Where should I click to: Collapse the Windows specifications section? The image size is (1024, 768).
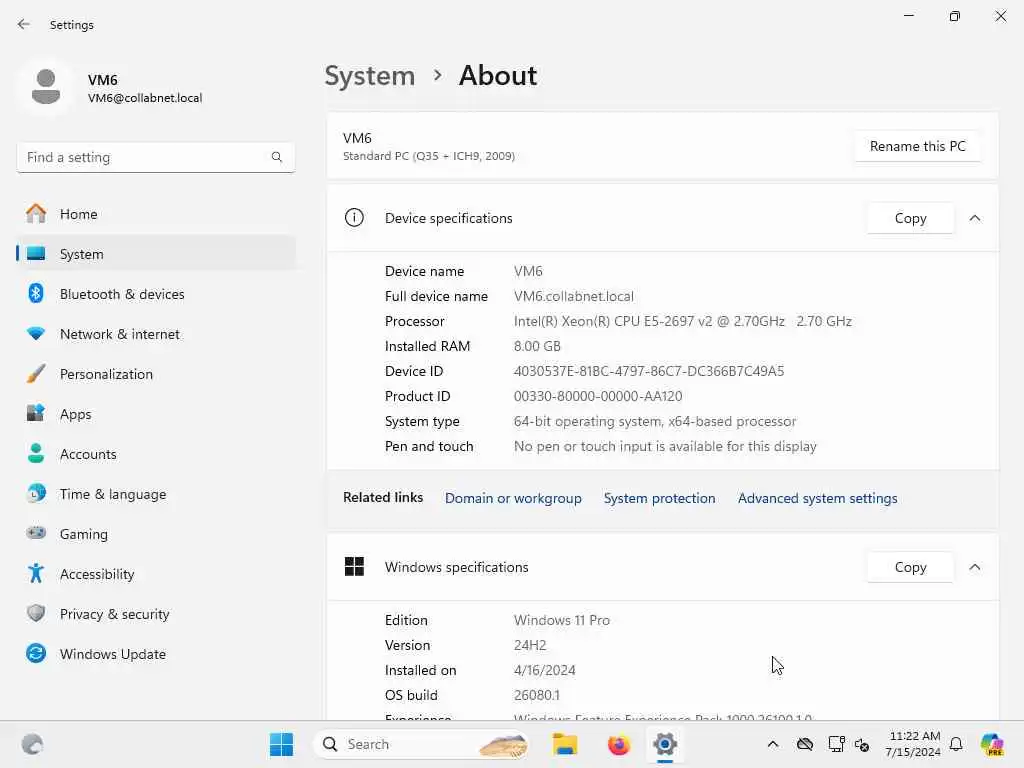click(x=974, y=566)
